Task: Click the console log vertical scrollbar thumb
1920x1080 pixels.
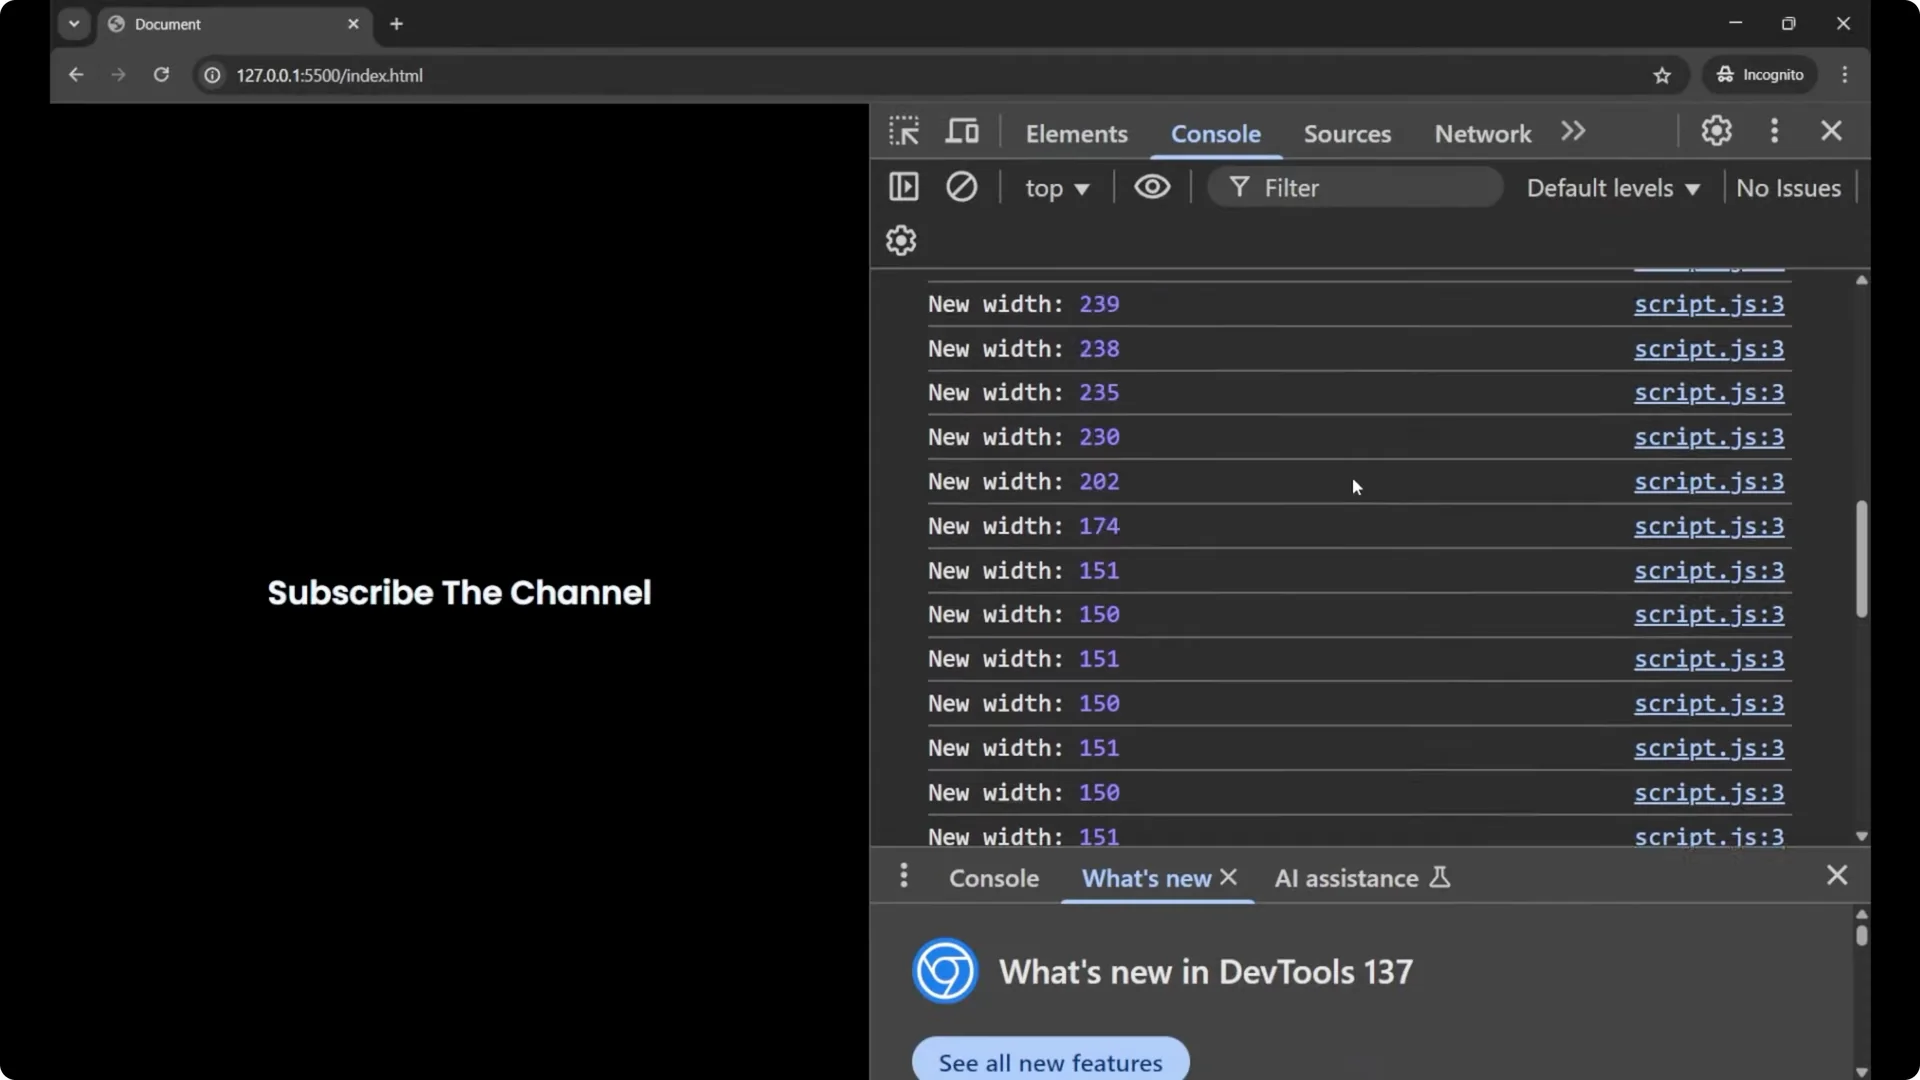Action: (x=1861, y=558)
